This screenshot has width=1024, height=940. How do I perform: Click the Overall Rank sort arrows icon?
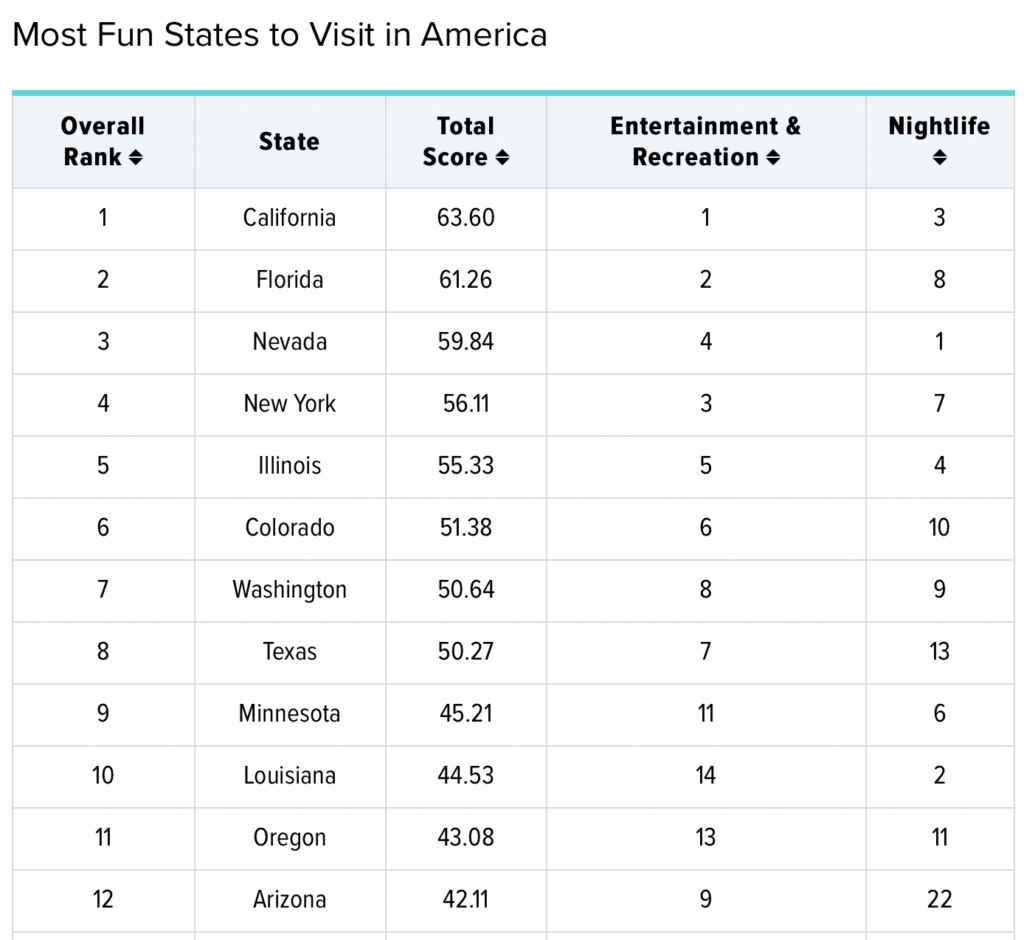pos(135,158)
